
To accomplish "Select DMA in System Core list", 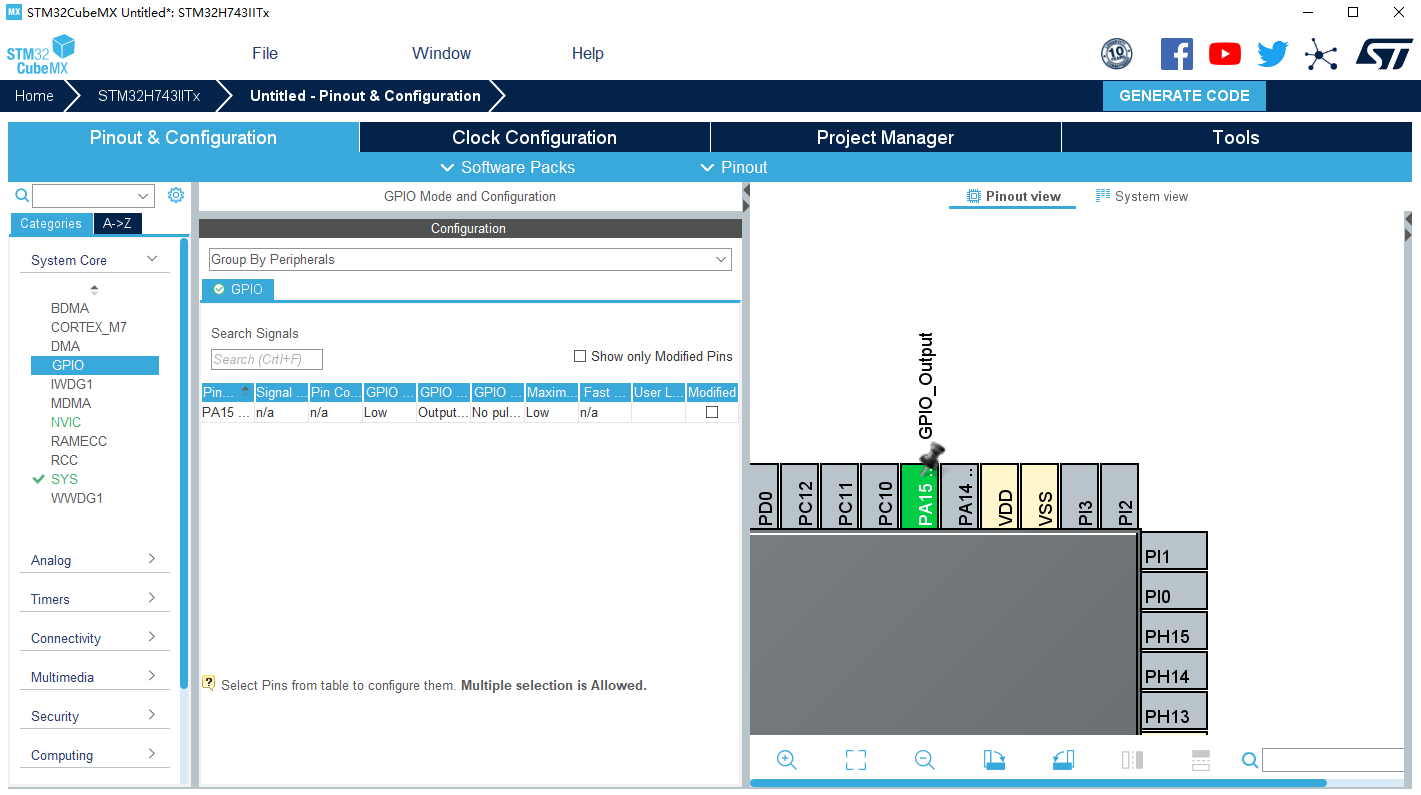I will click(65, 346).
